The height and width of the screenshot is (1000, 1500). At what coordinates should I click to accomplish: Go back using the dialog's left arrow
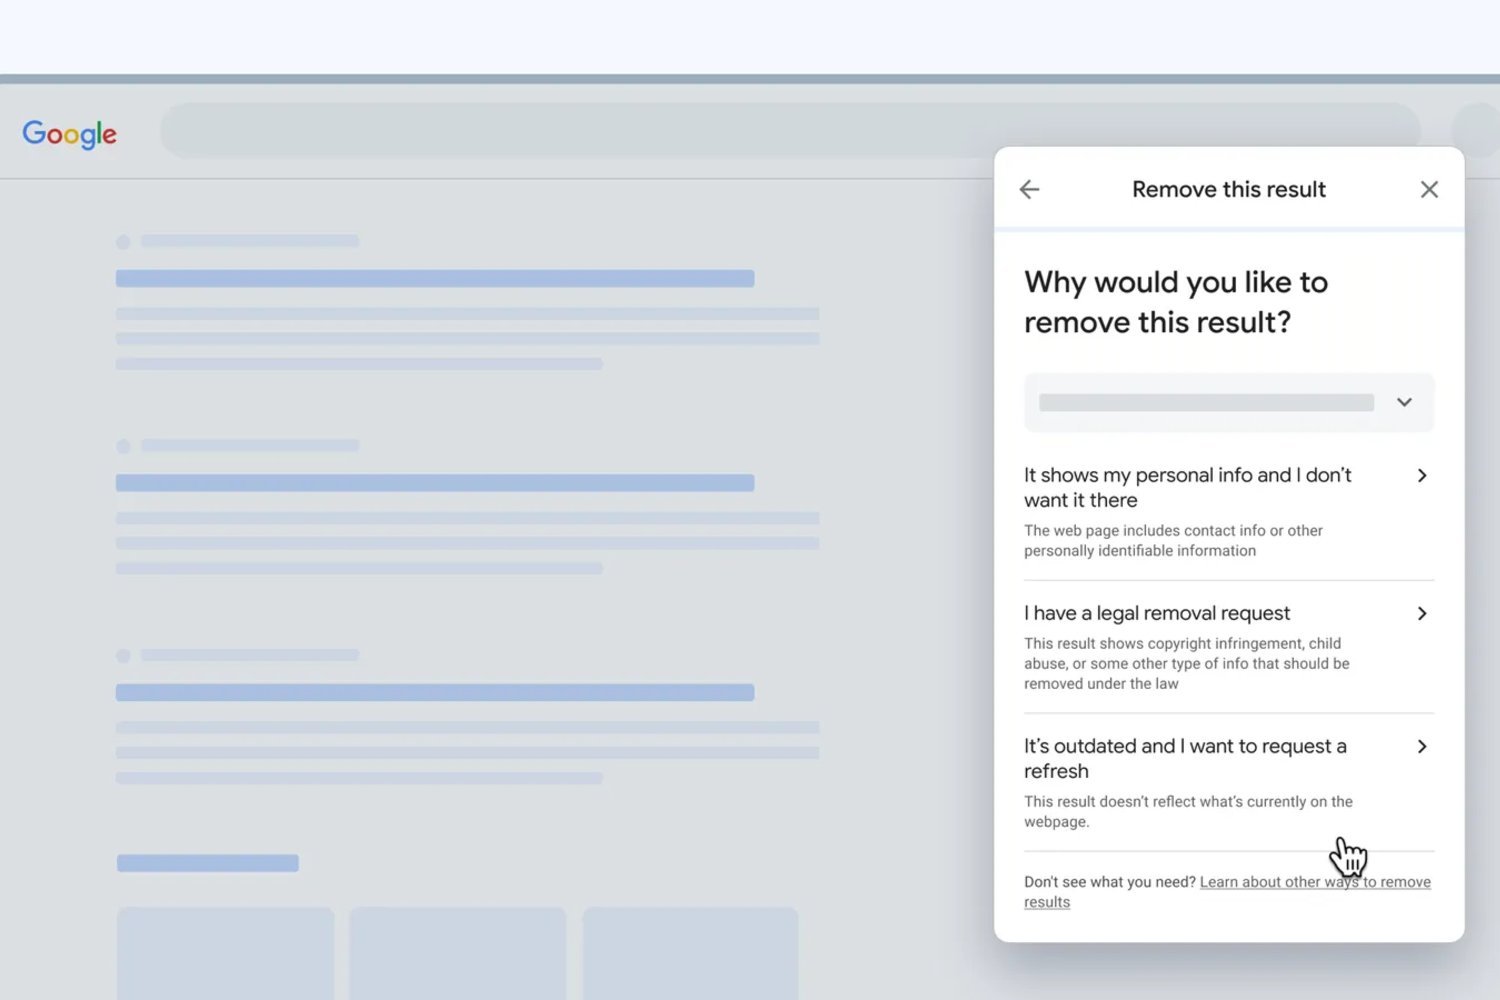[x=1029, y=189]
